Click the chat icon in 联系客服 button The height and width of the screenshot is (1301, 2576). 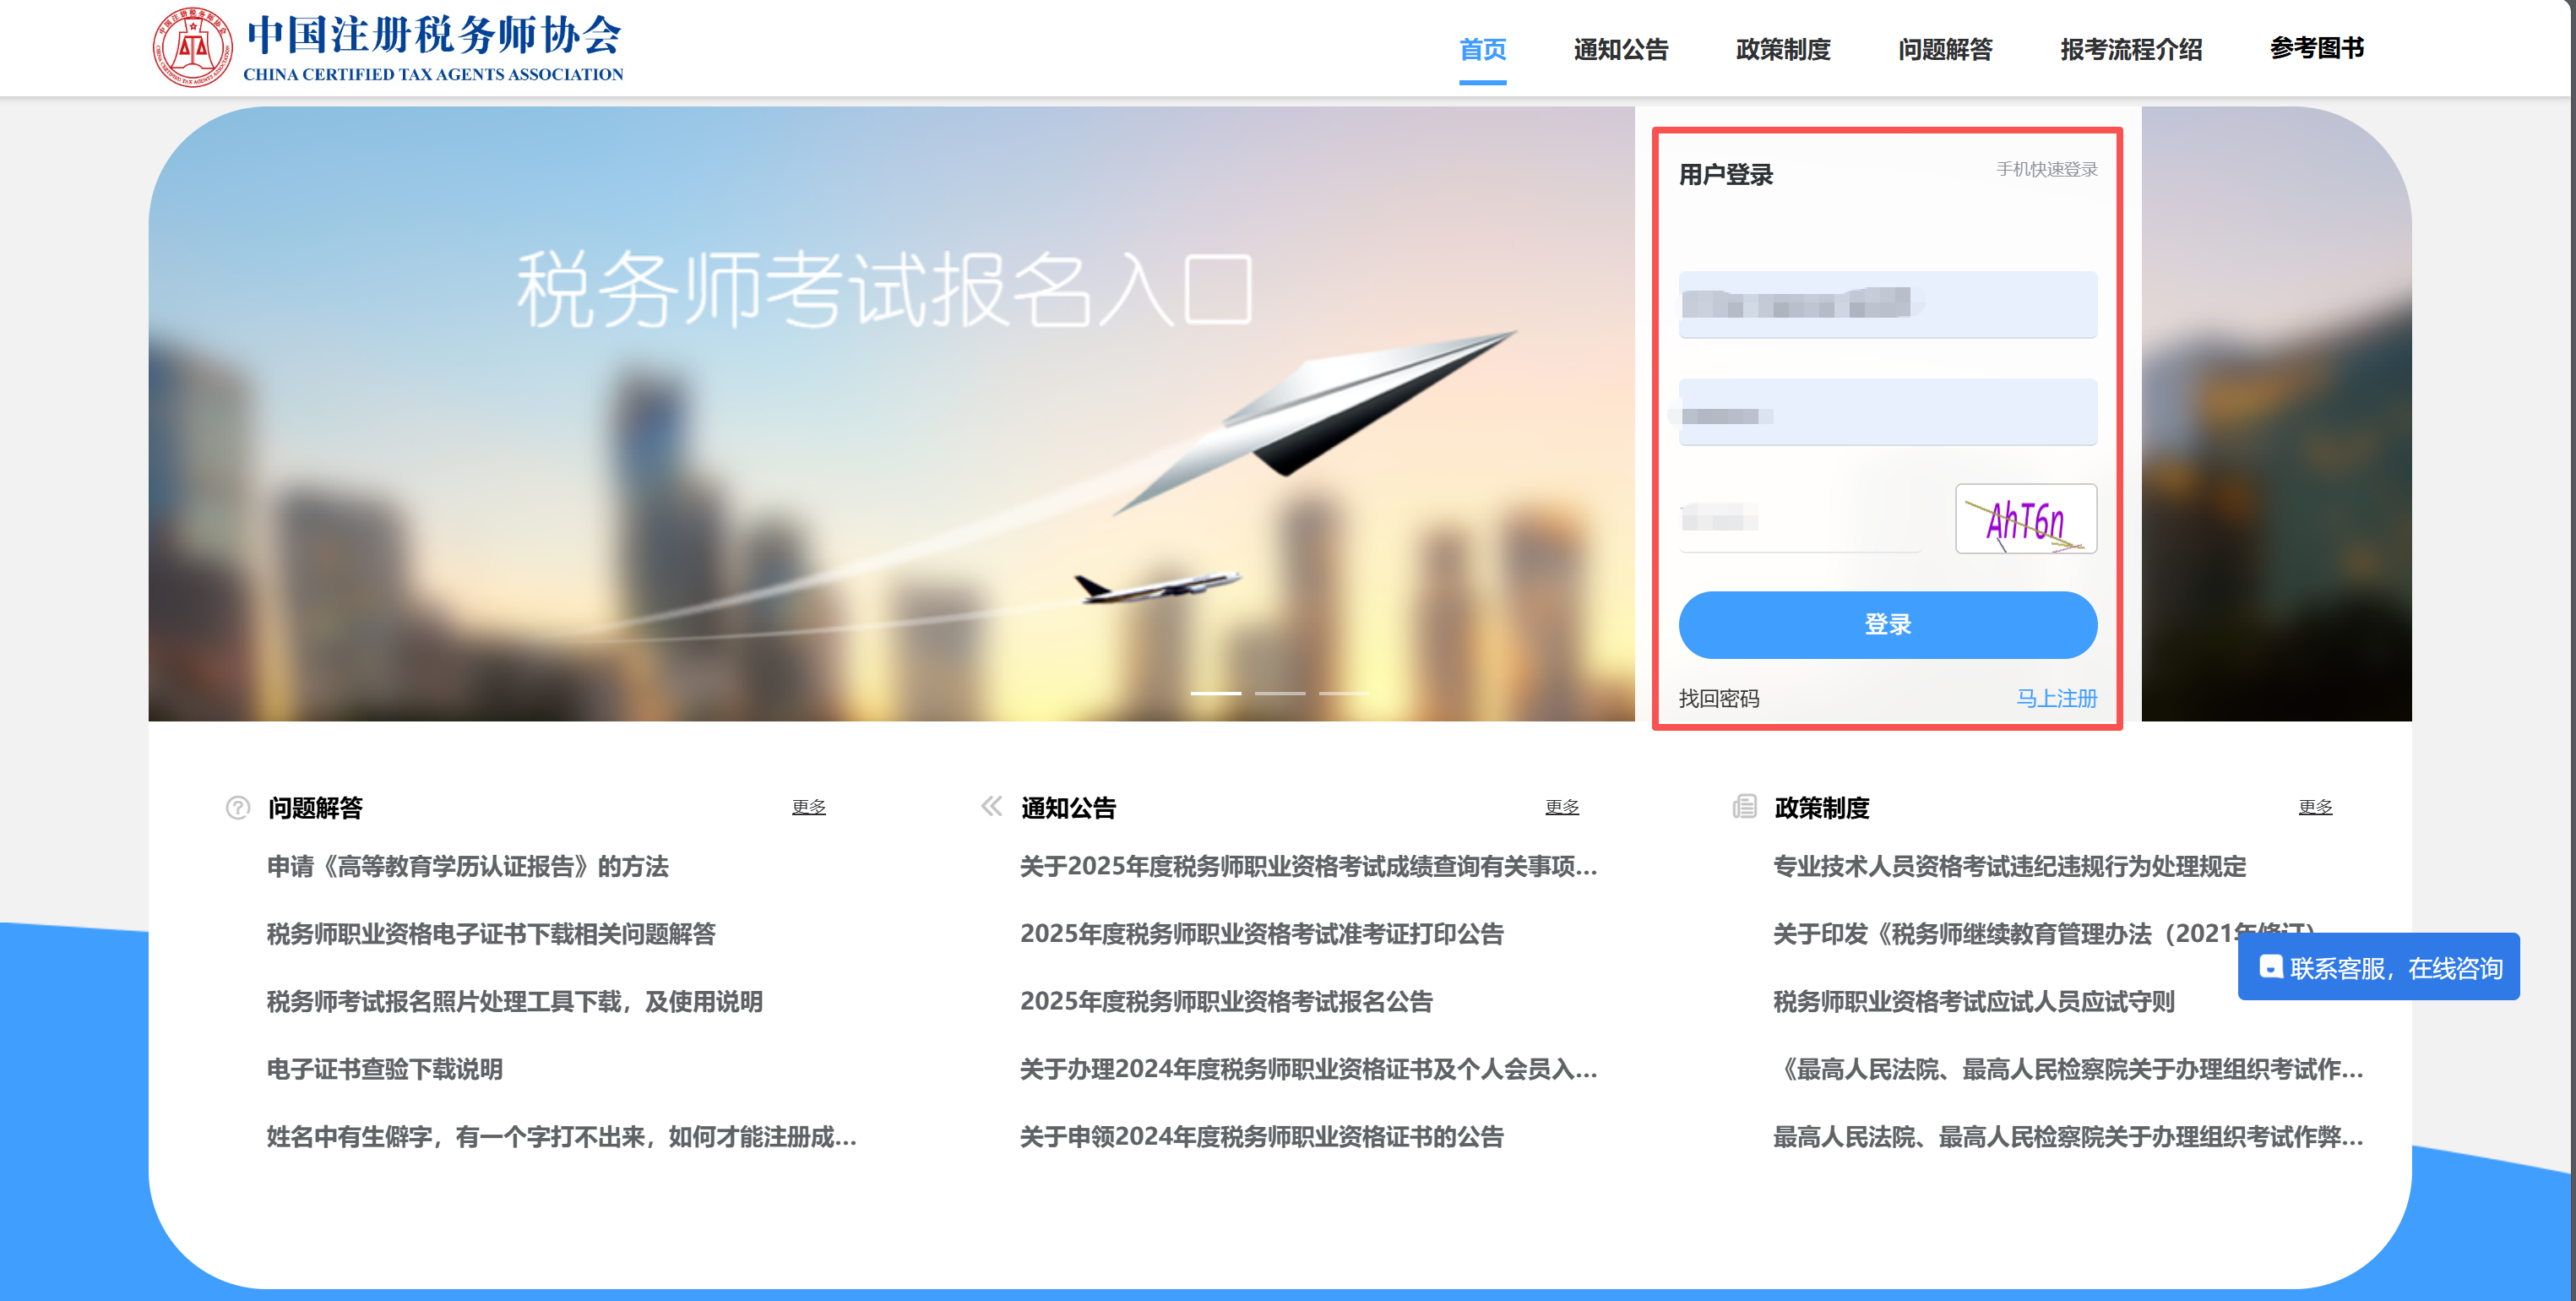click(2270, 966)
